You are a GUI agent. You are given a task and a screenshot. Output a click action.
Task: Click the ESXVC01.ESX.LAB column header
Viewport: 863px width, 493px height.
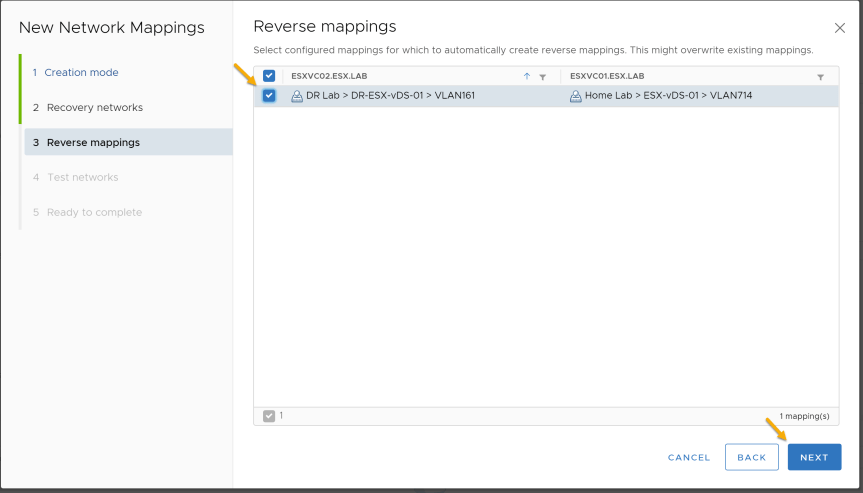point(607,76)
